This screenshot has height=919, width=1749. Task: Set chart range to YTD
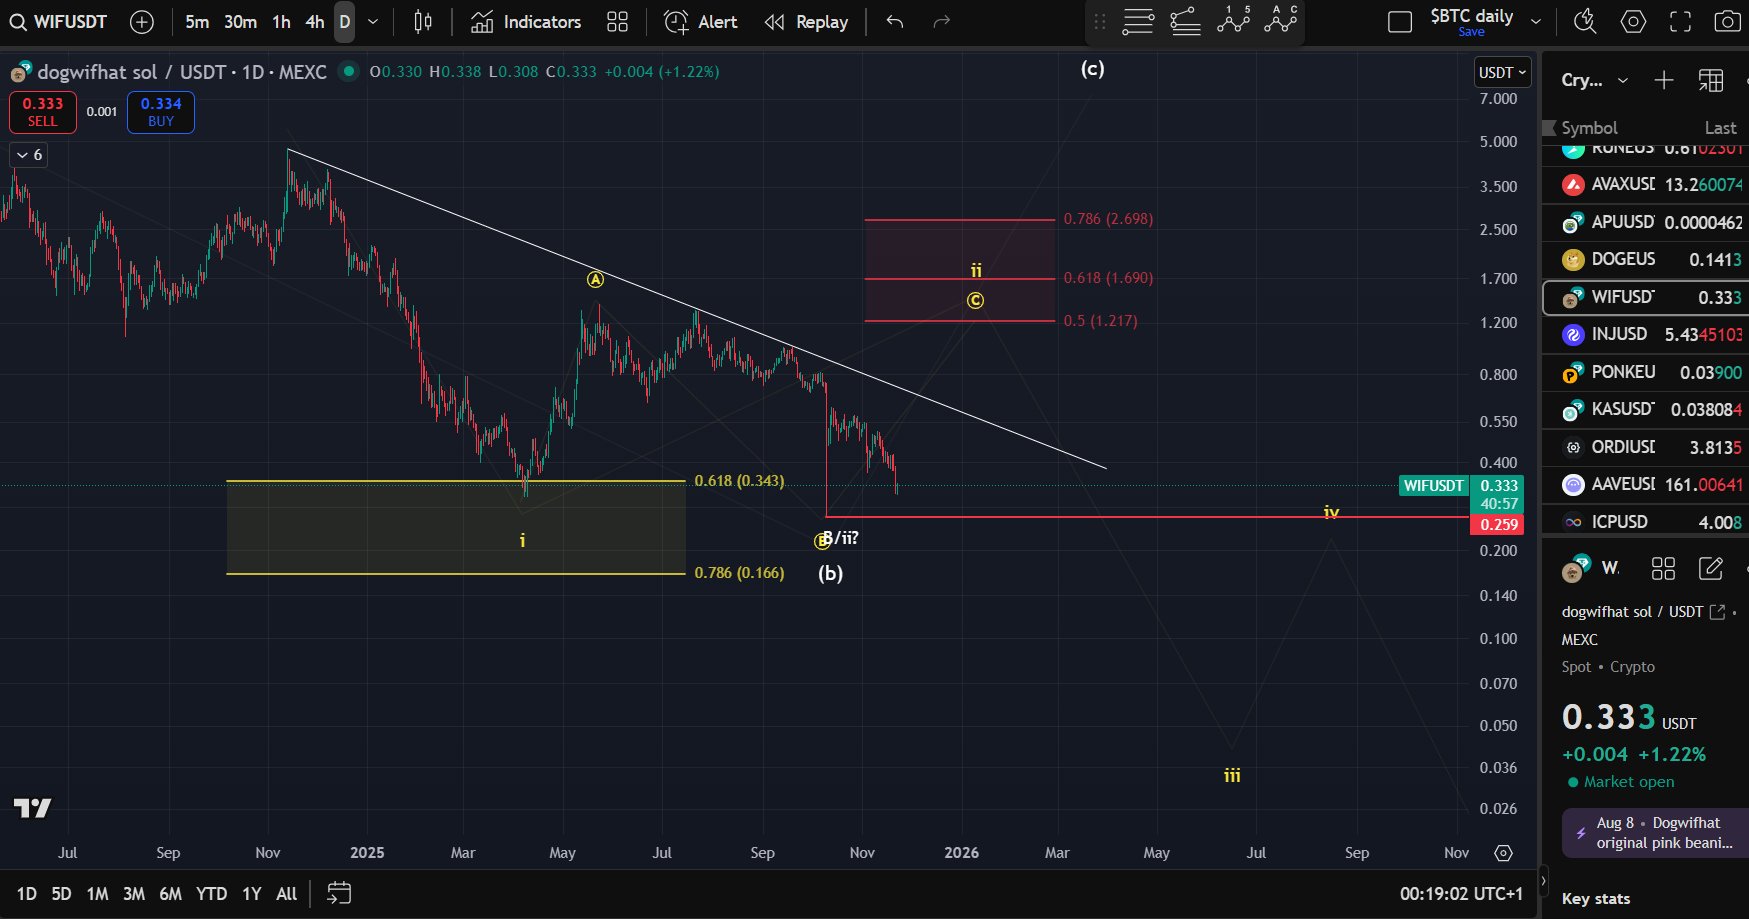click(211, 894)
